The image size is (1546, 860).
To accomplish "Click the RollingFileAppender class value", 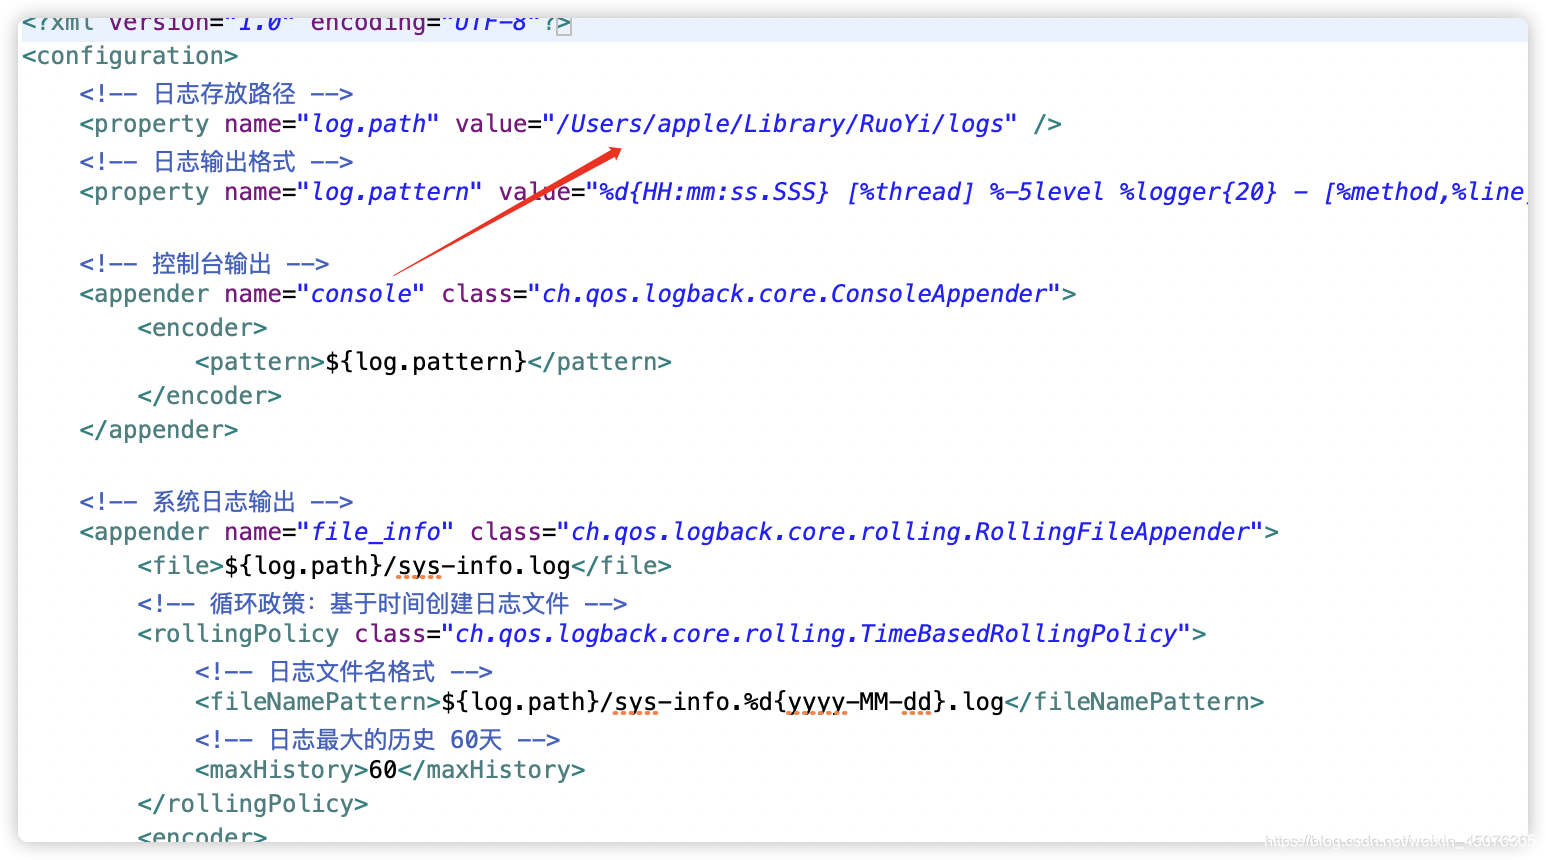I will click(910, 532).
